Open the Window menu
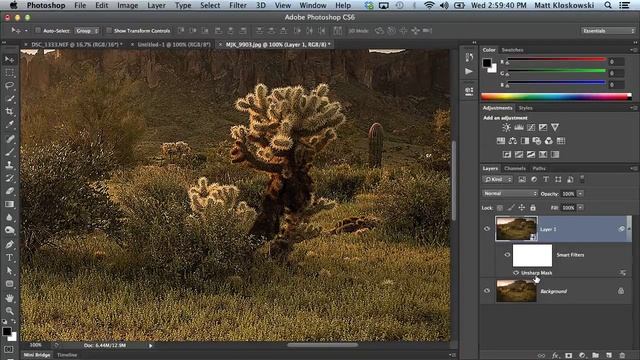This screenshot has height=360, width=640. point(313,5)
